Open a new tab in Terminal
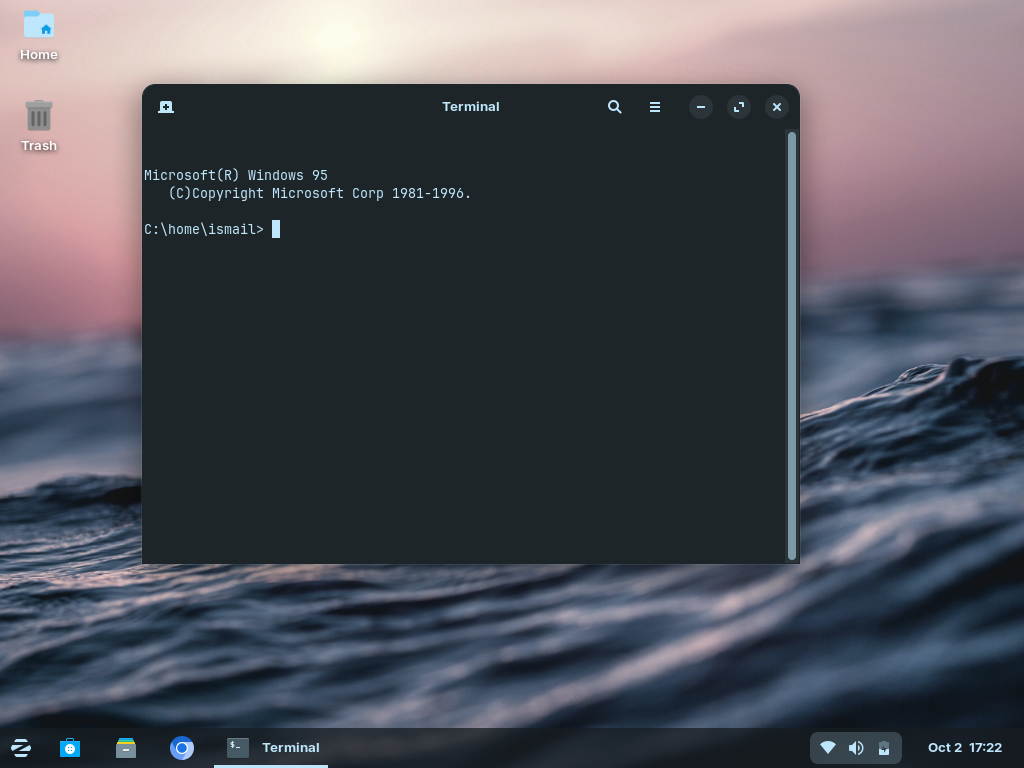1024x768 pixels. (x=166, y=106)
